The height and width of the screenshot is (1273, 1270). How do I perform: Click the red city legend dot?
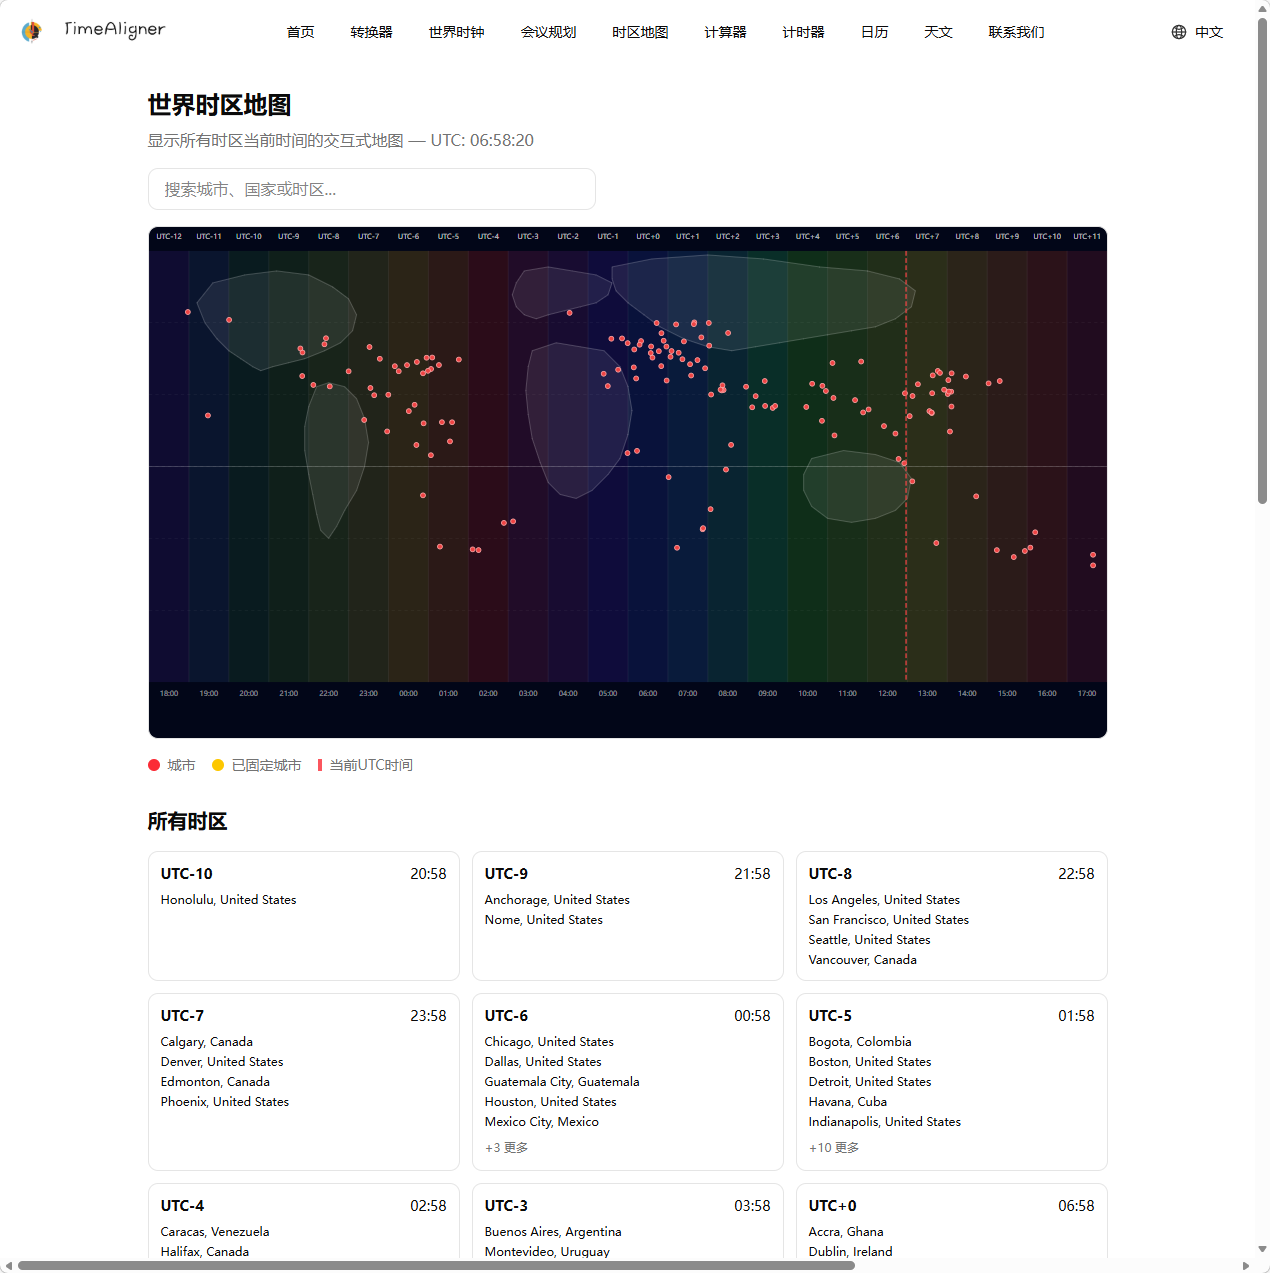[x=154, y=765]
